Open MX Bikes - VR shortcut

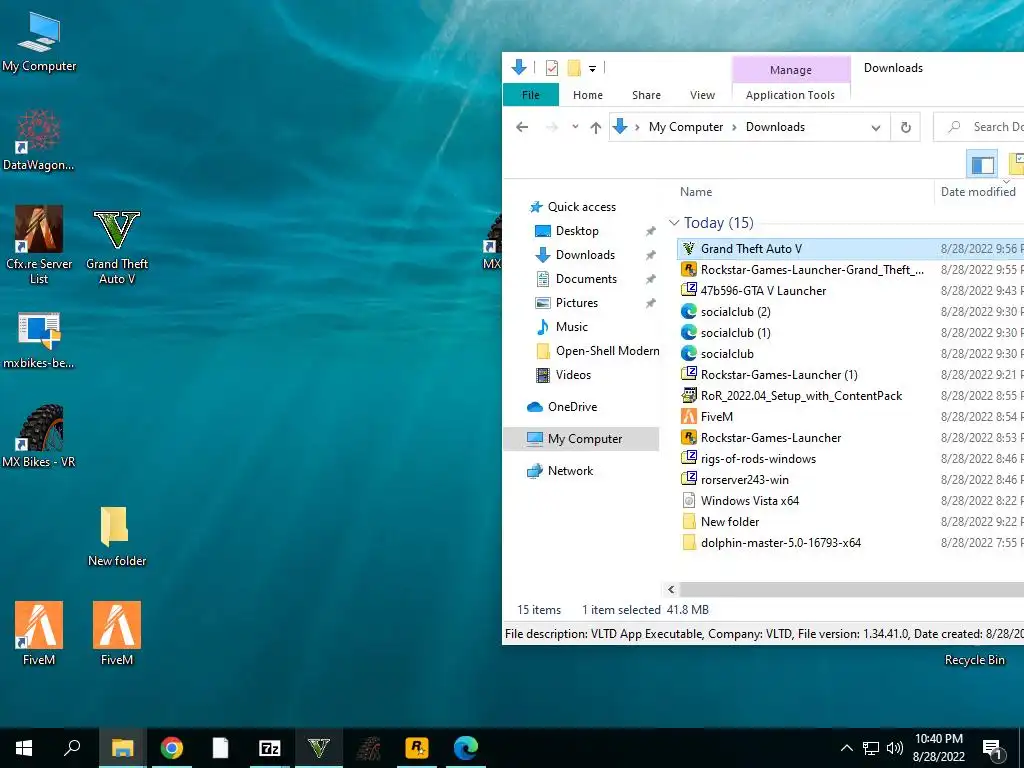pos(39,436)
